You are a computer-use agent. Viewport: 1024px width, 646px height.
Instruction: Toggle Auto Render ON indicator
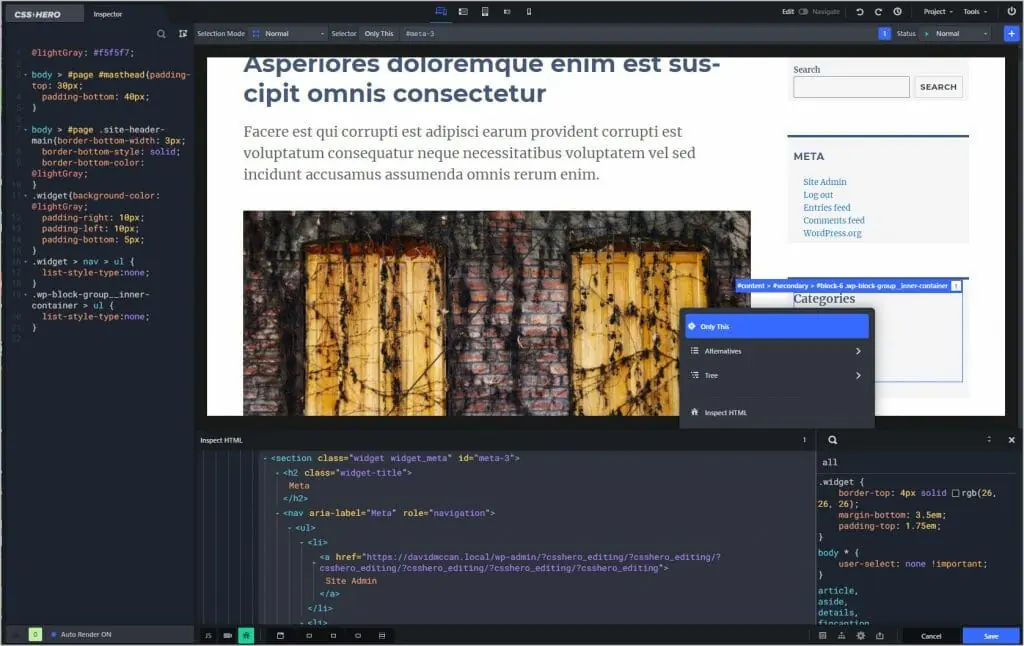[x=54, y=635]
